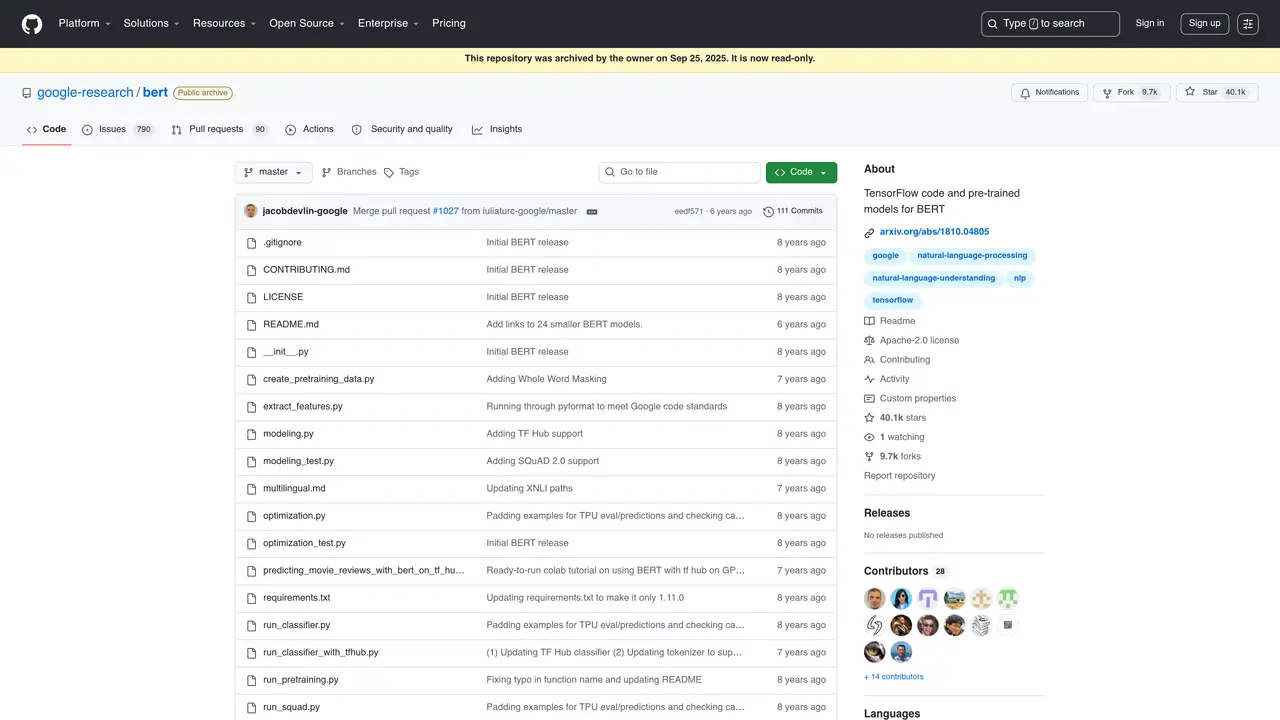
Task: Switch to the Code tab
Action: tap(46, 130)
